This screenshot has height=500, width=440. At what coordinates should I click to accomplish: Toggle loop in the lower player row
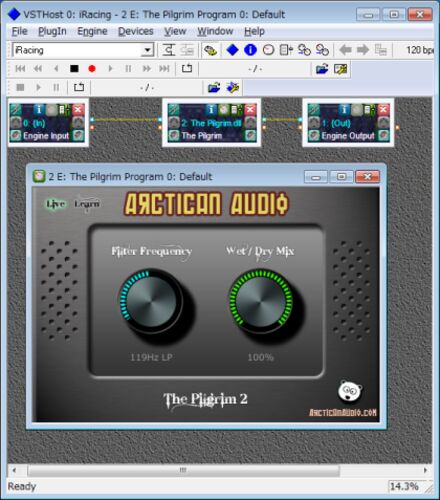[x=79, y=87]
